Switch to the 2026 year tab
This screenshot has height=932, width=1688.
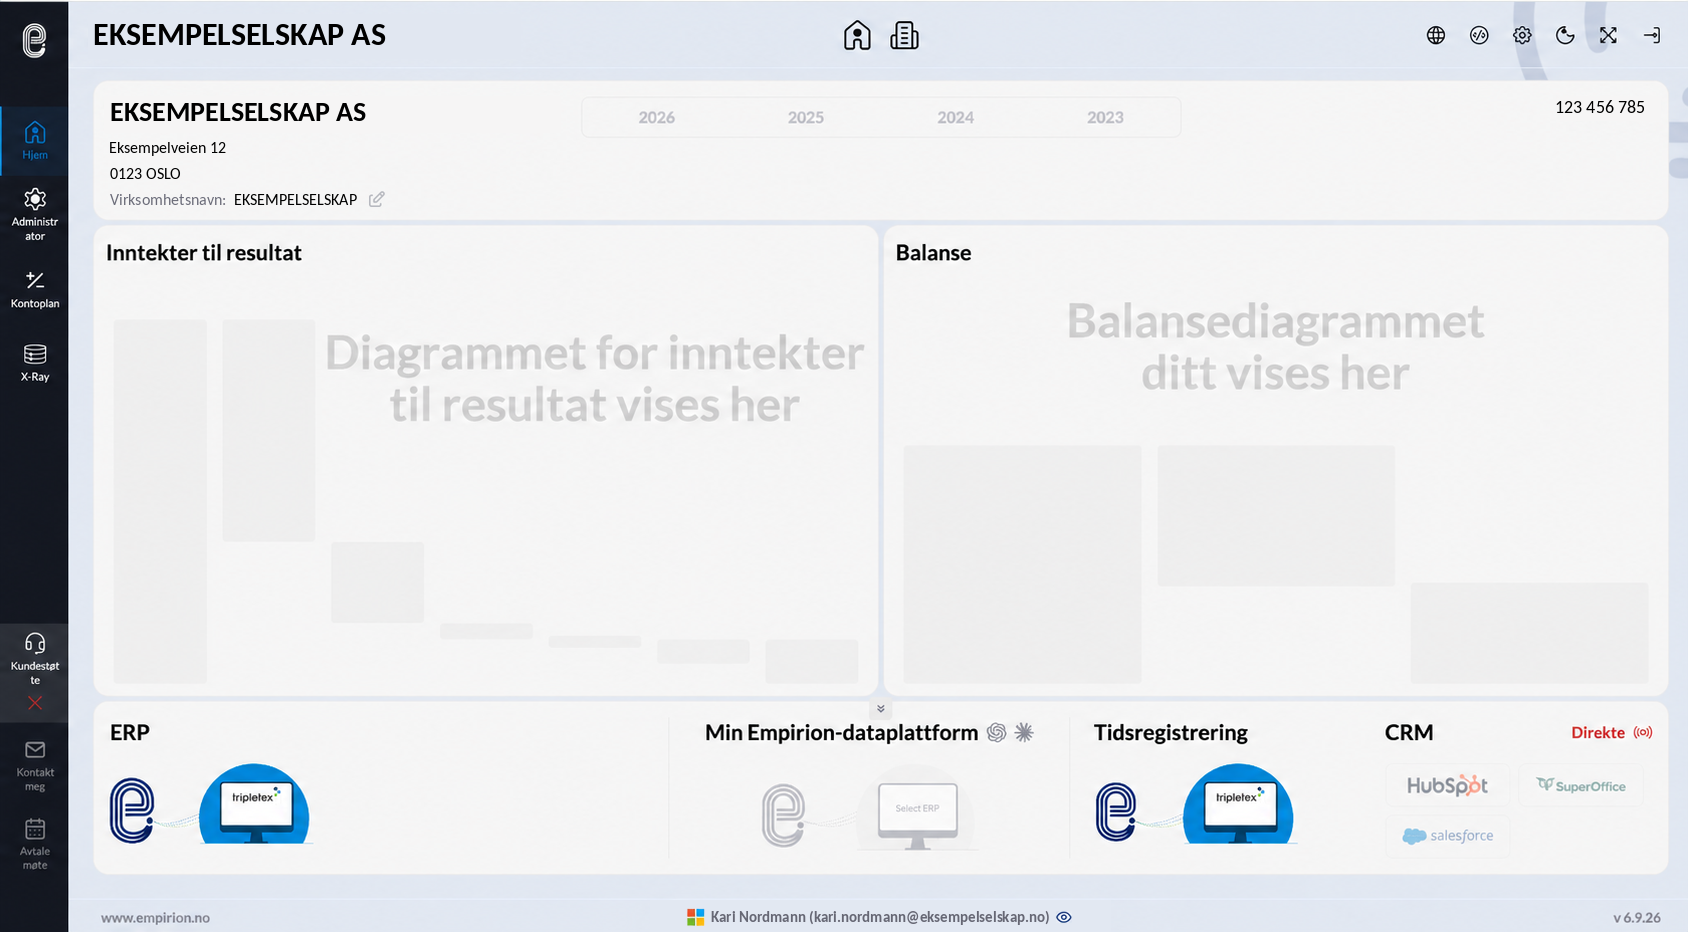(x=657, y=117)
